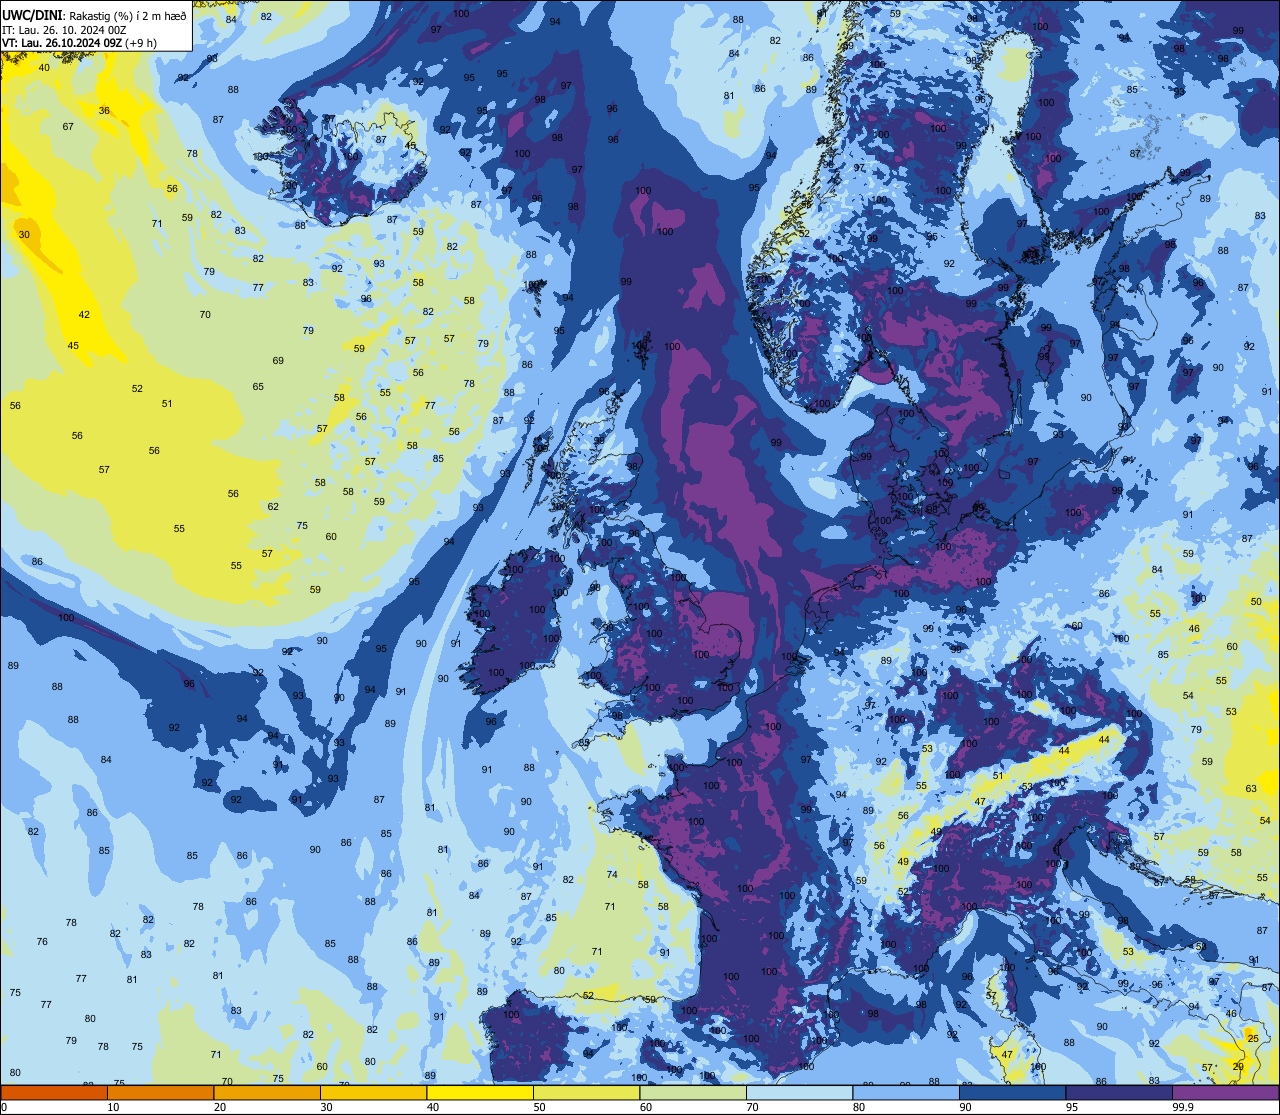1280x1115 pixels.
Task: Pick the purple legend segment above 99.9
Action: pyautogui.click(x=1225, y=1093)
